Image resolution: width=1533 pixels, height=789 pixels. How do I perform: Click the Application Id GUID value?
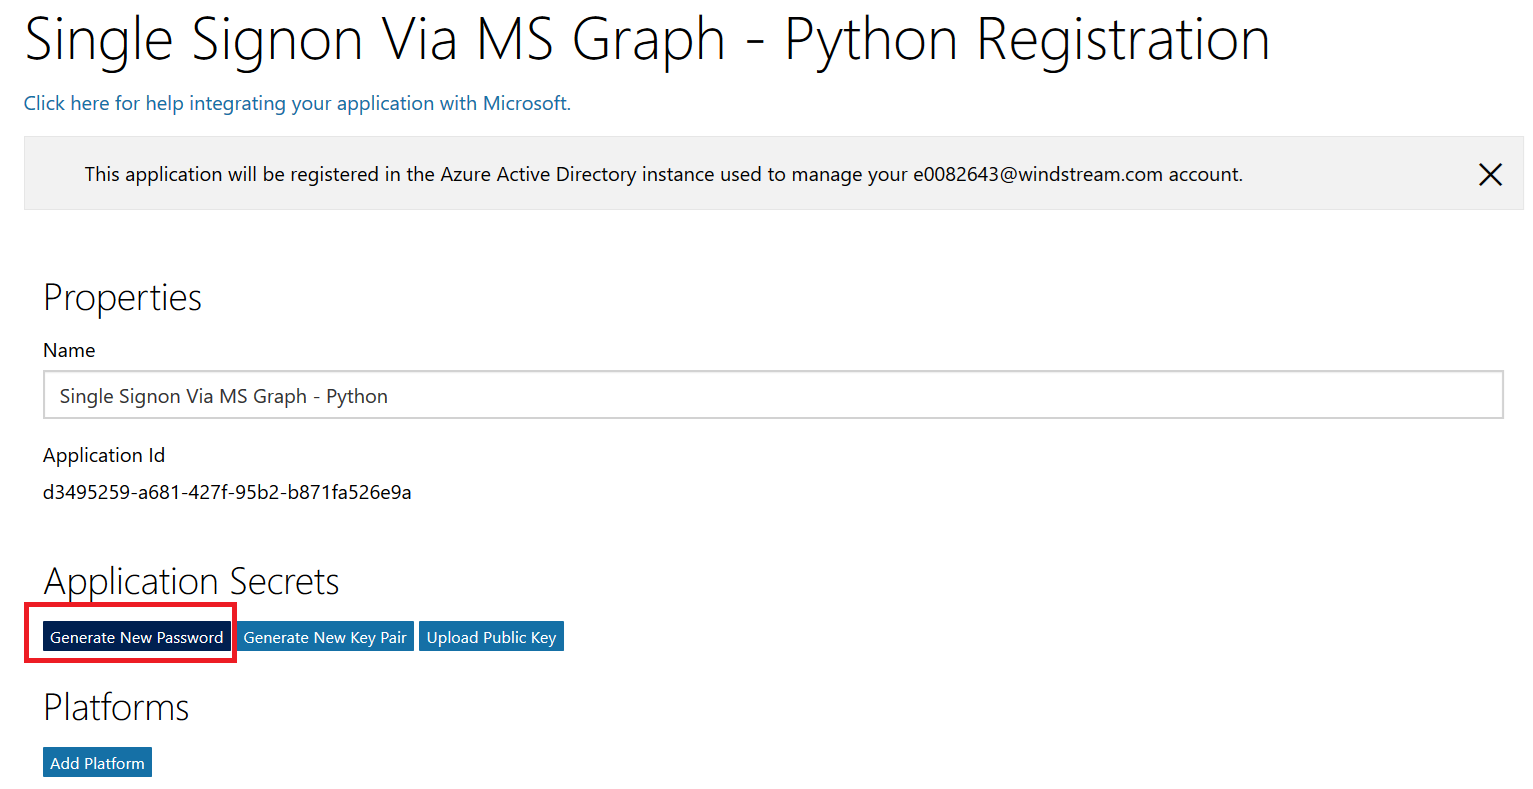click(227, 492)
